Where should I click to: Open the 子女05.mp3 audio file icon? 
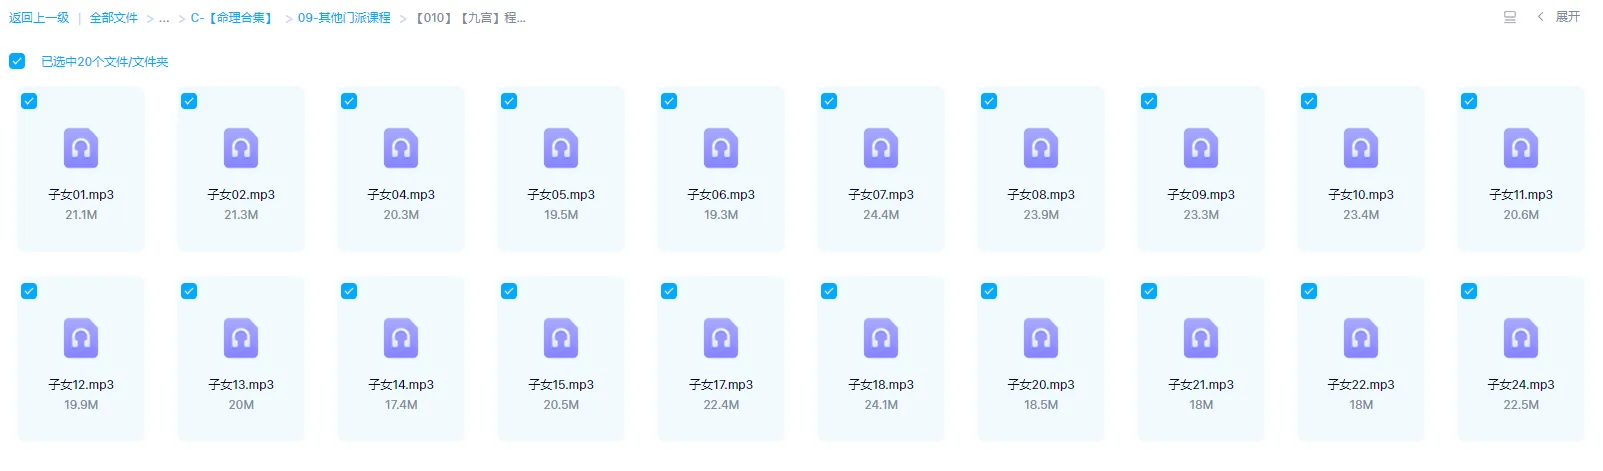tap(561, 148)
